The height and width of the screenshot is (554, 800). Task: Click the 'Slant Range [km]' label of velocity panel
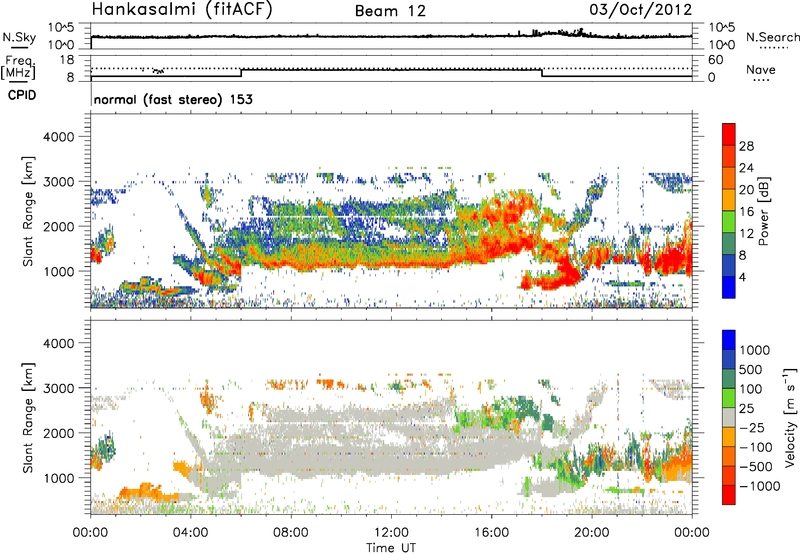point(28,418)
